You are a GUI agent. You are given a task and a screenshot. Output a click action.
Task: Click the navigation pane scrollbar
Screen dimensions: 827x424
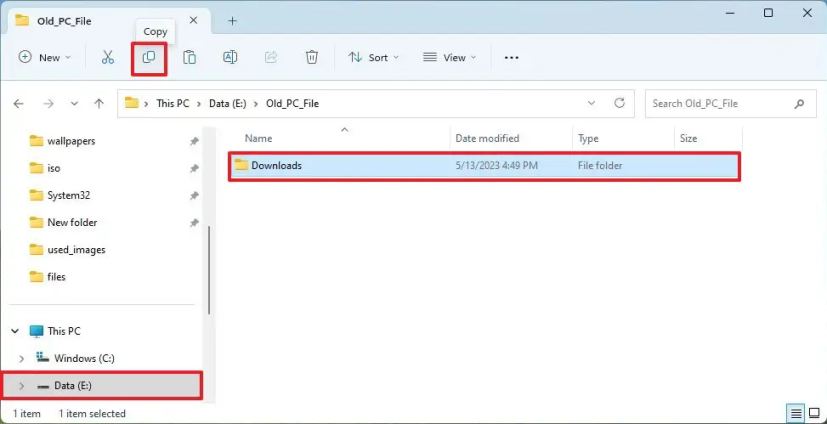pos(209,270)
